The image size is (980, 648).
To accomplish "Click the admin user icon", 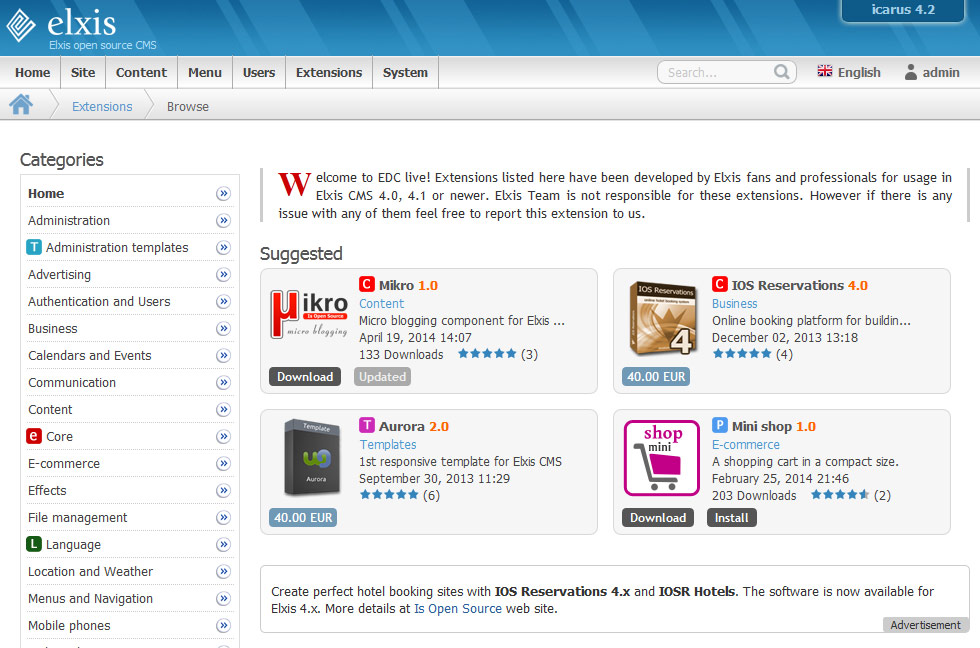I will point(911,72).
